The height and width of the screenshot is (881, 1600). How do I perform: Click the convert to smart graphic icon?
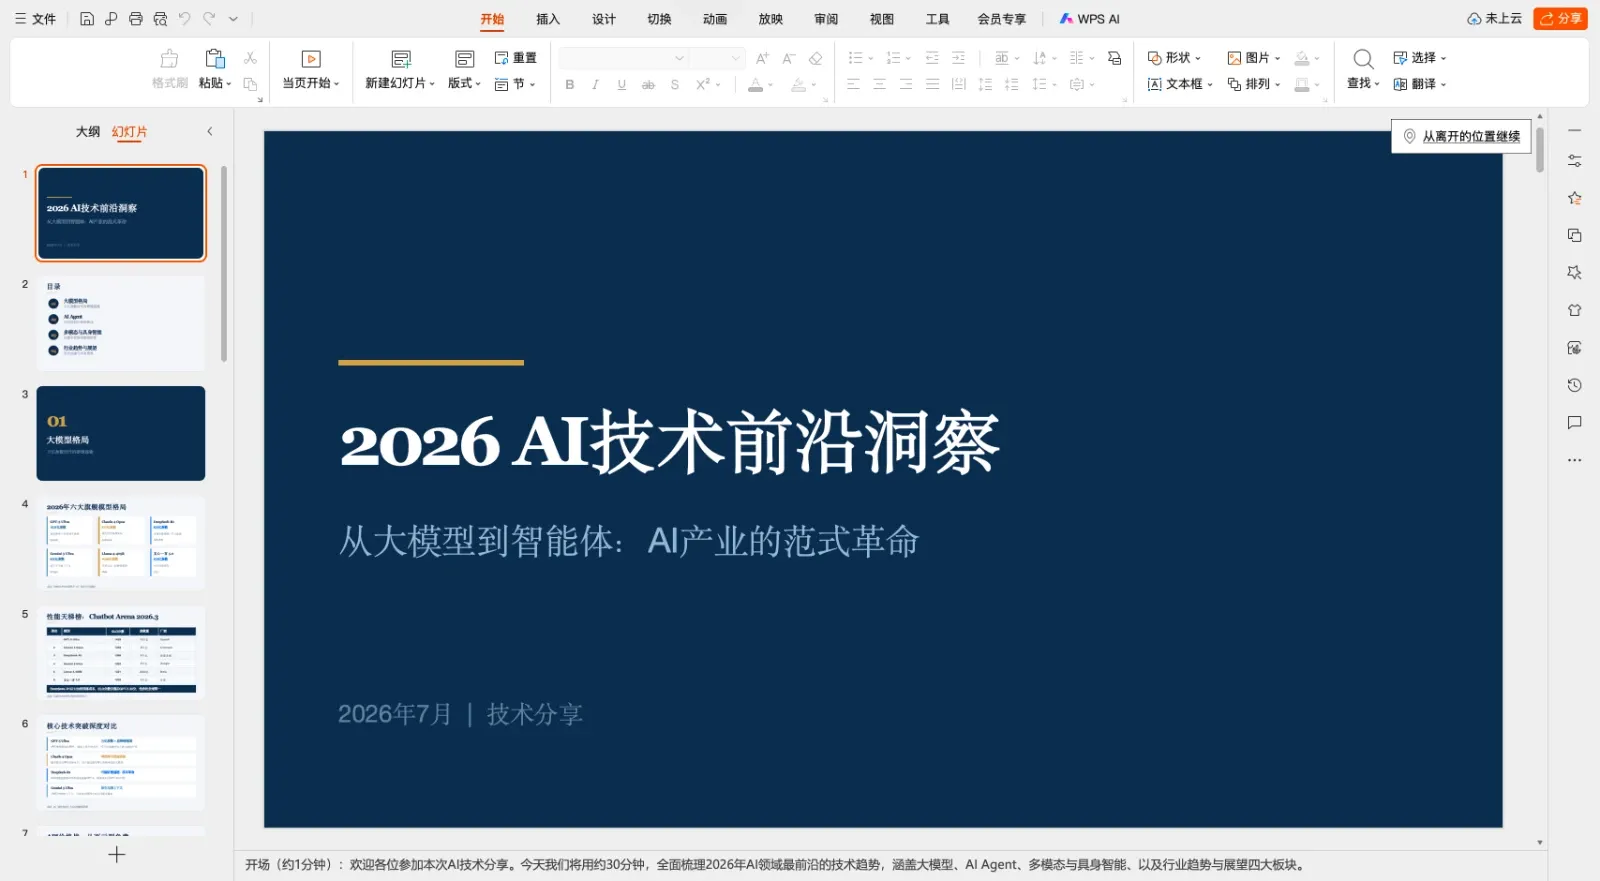pos(1114,58)
